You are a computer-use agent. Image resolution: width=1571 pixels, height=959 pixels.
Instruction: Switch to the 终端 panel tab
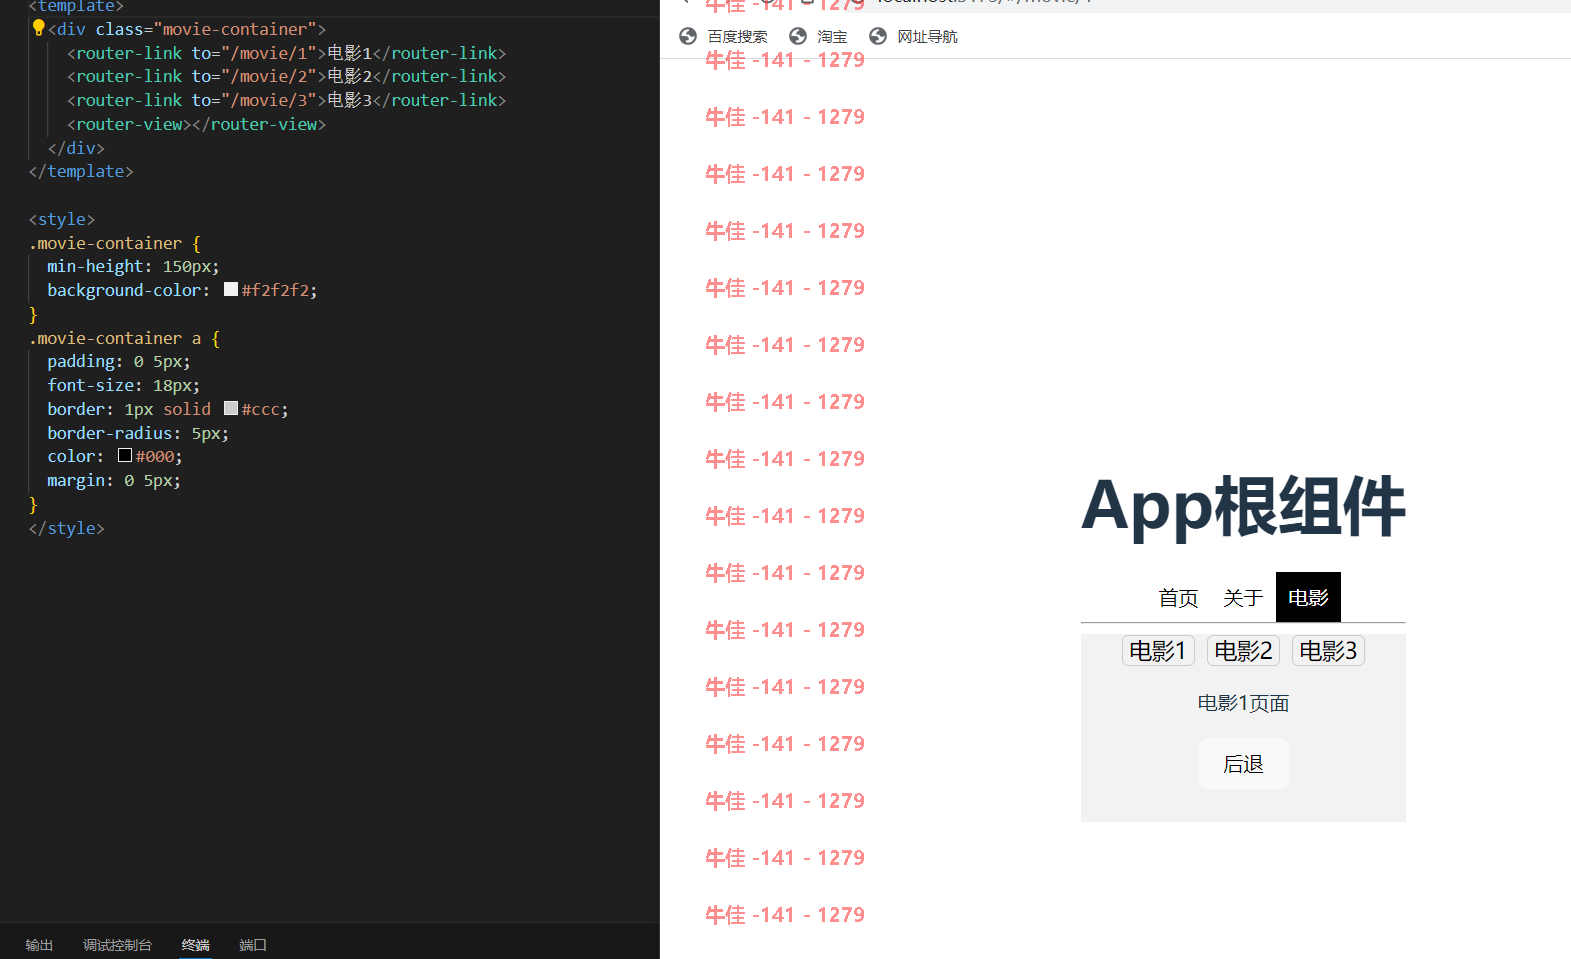coord(196,945)
